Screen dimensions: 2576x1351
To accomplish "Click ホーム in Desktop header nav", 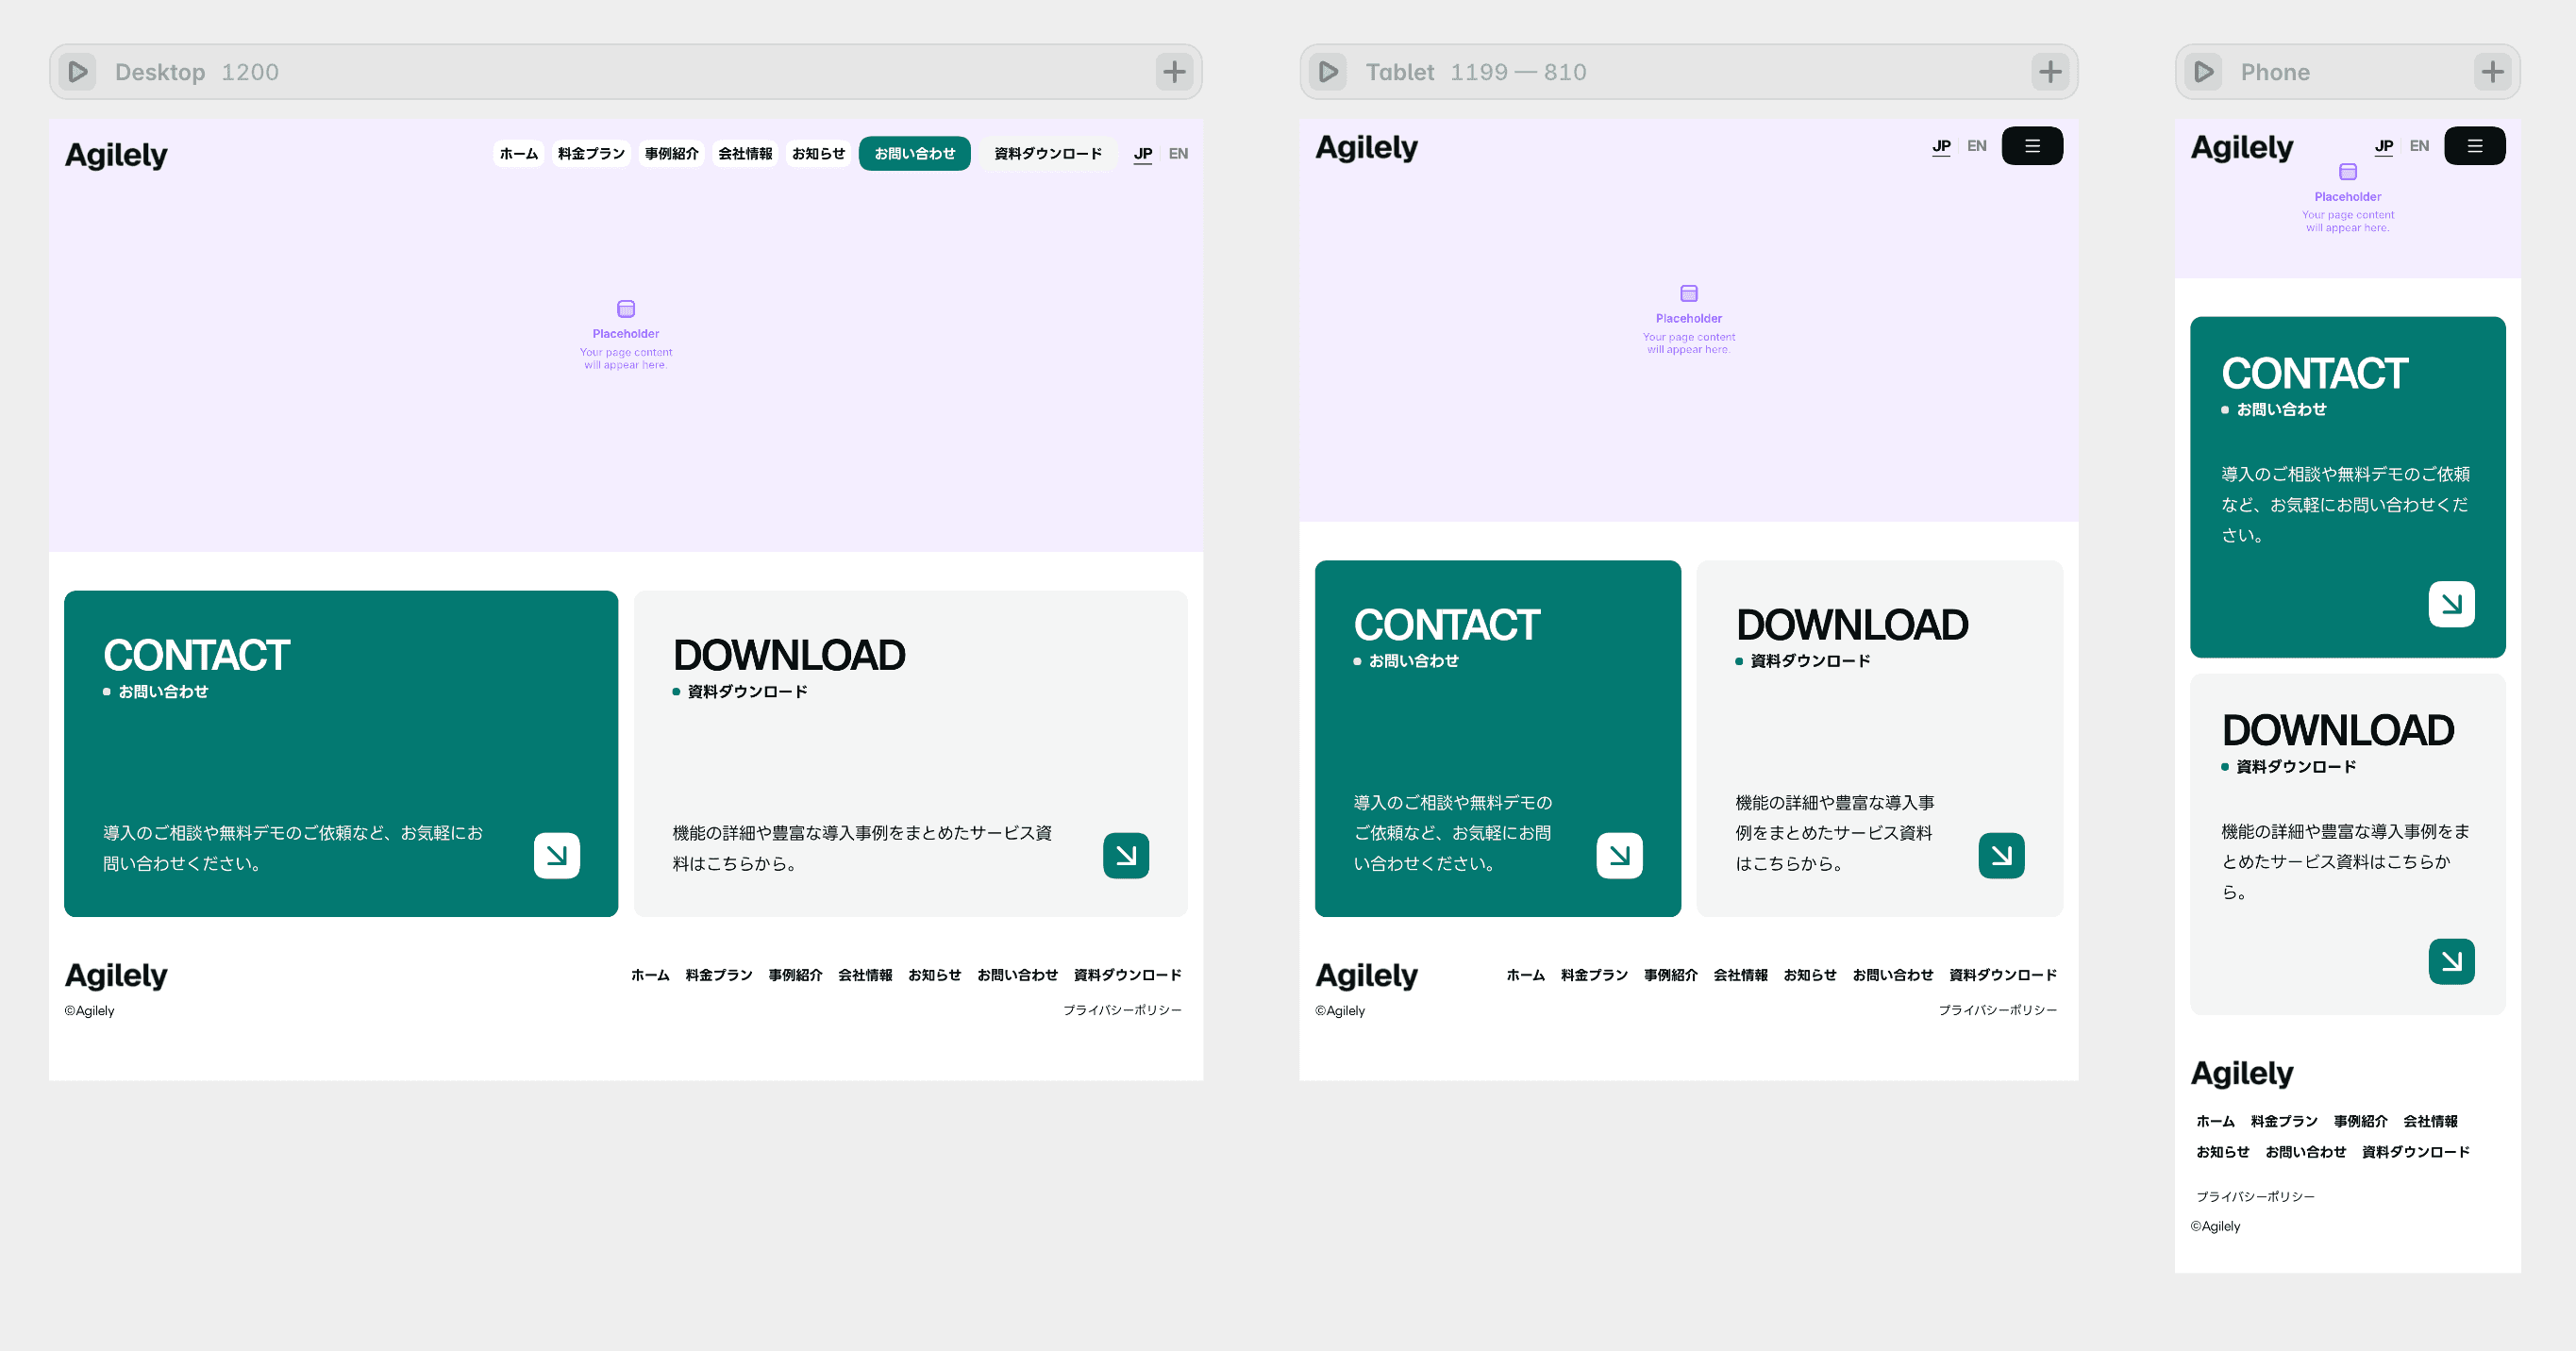I will pyautogui.click(x=519, y=154).
